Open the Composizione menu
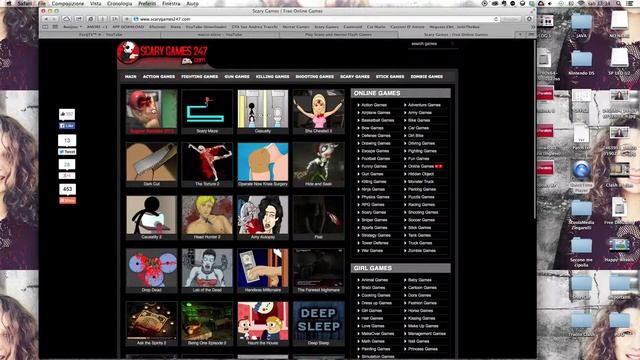This screenshot has width=640, height=360. (x=68, y=3)
